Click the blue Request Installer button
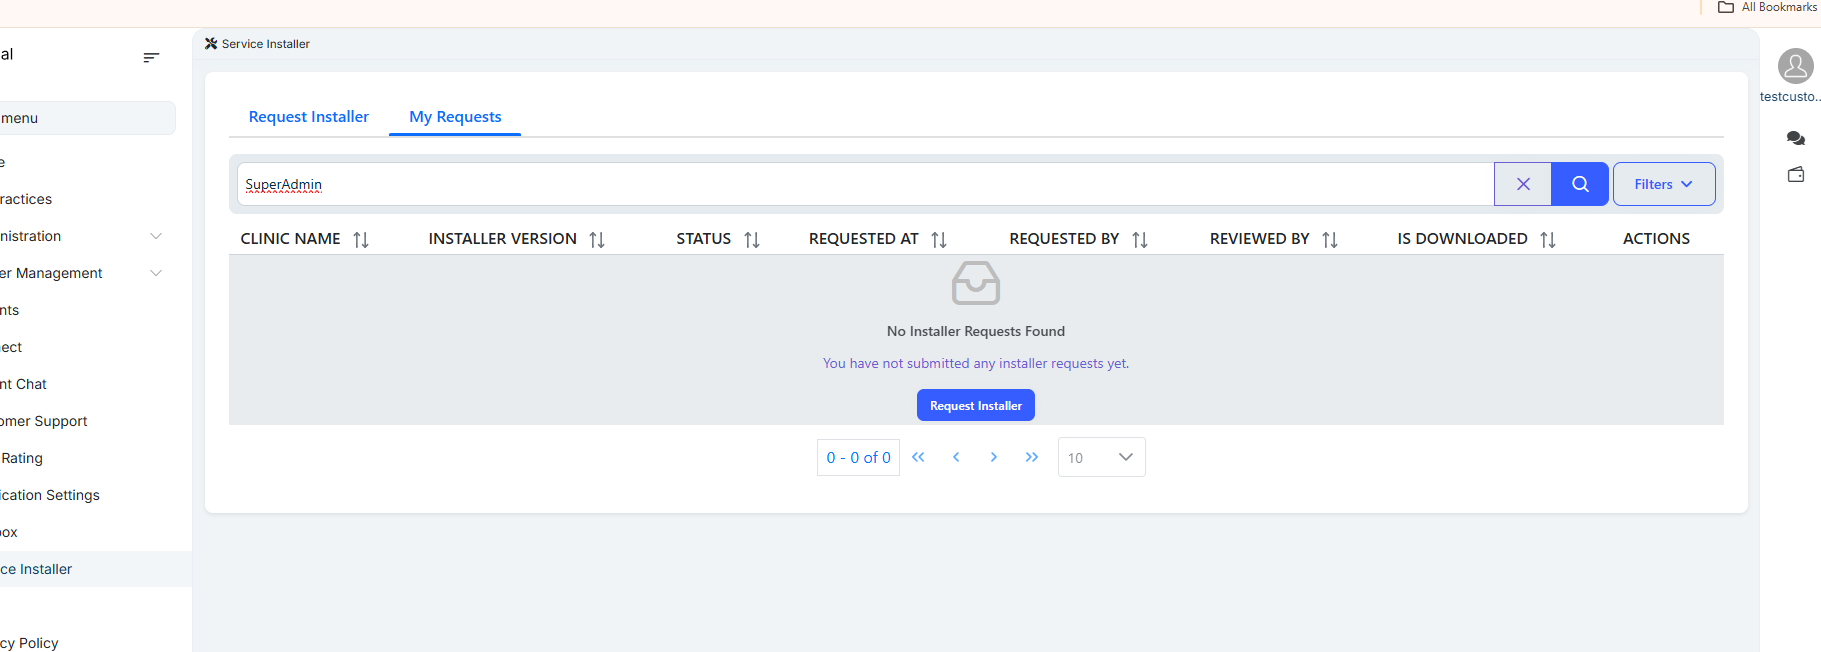The height and width of the screenshot is (652, 1821). click(975, 405)
